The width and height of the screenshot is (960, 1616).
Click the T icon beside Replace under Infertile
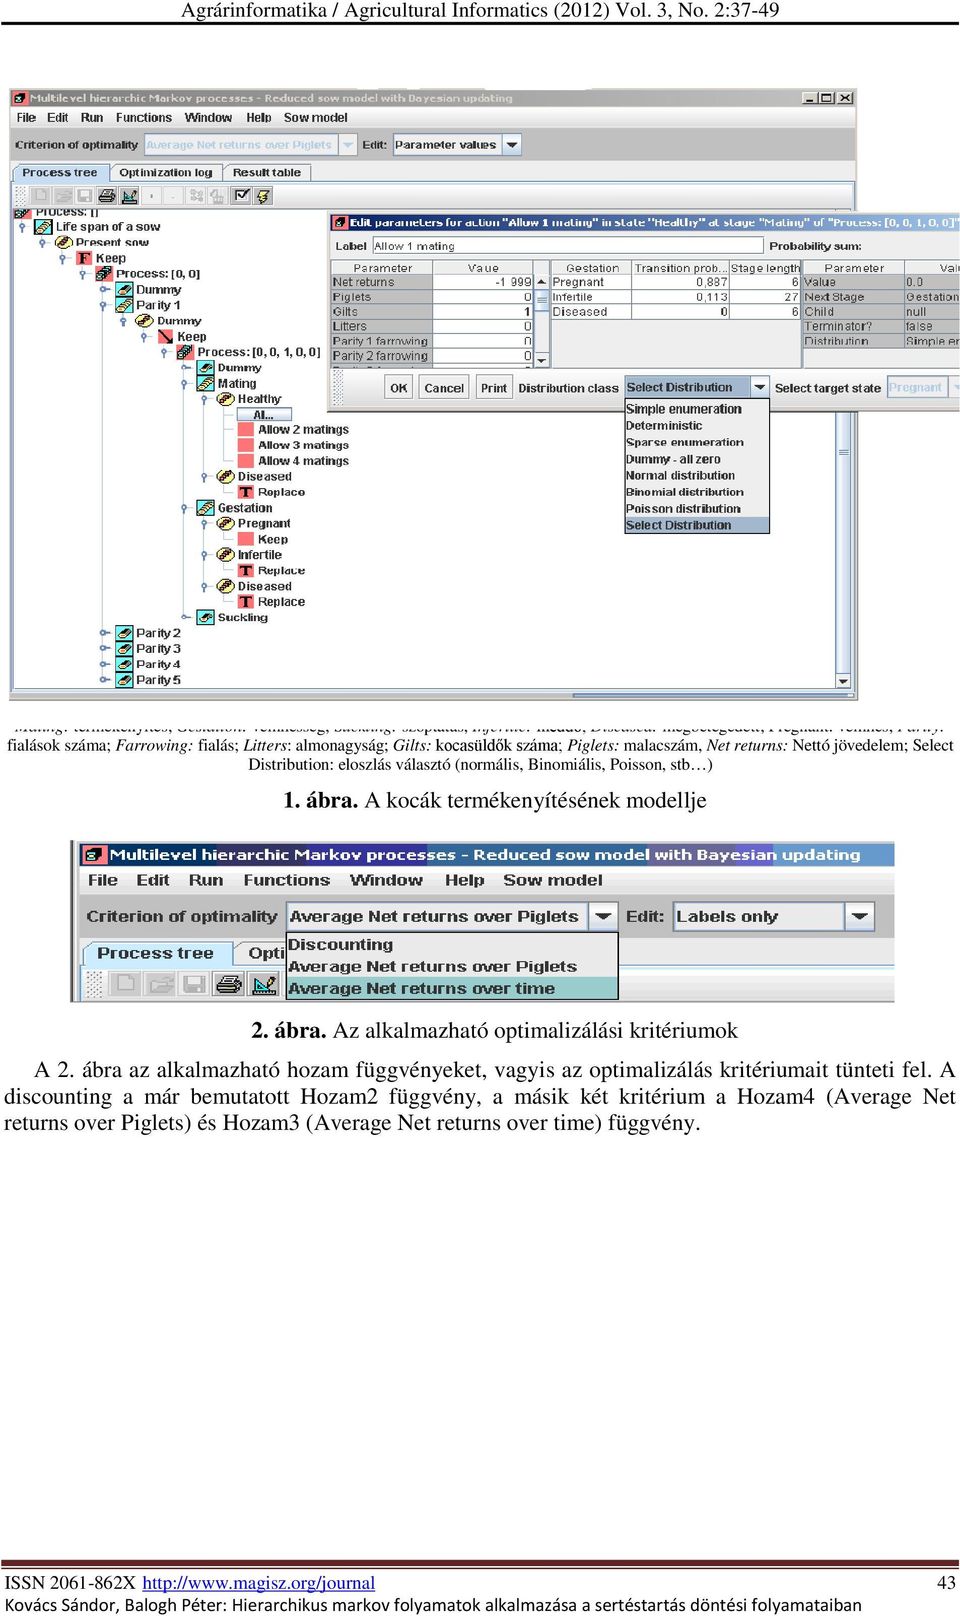[246, 570]
